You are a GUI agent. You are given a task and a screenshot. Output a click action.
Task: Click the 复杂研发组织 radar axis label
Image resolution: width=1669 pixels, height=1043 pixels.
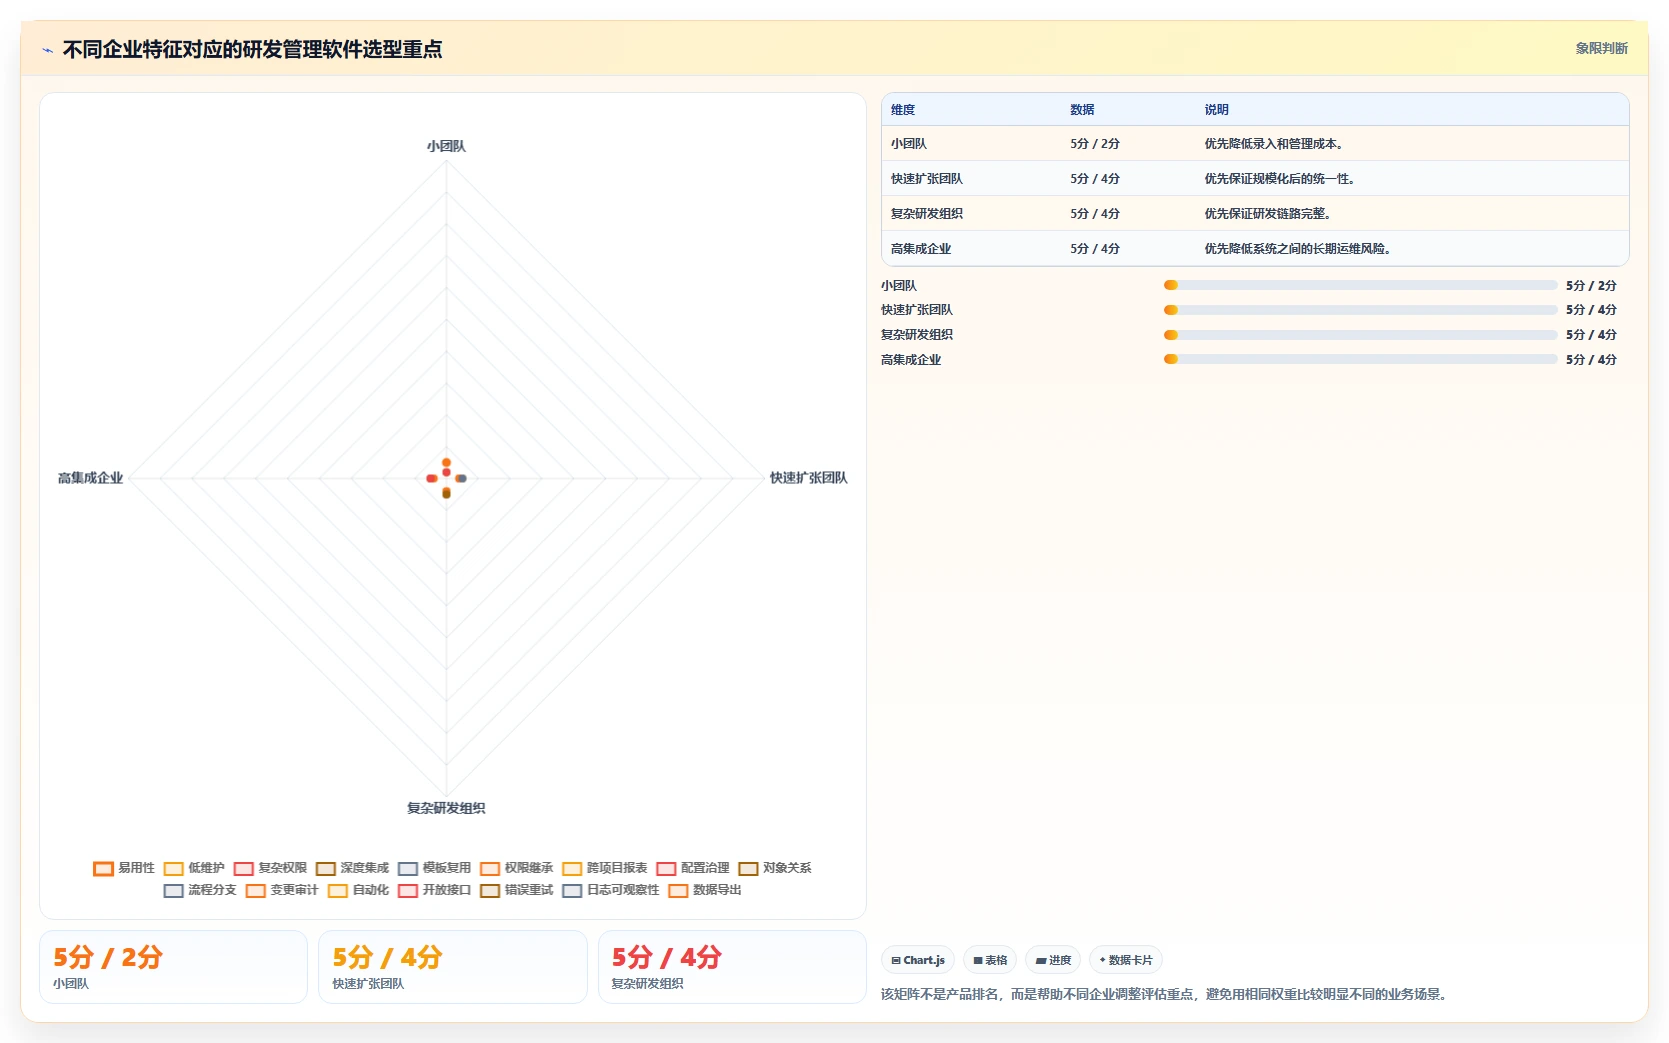446,808
